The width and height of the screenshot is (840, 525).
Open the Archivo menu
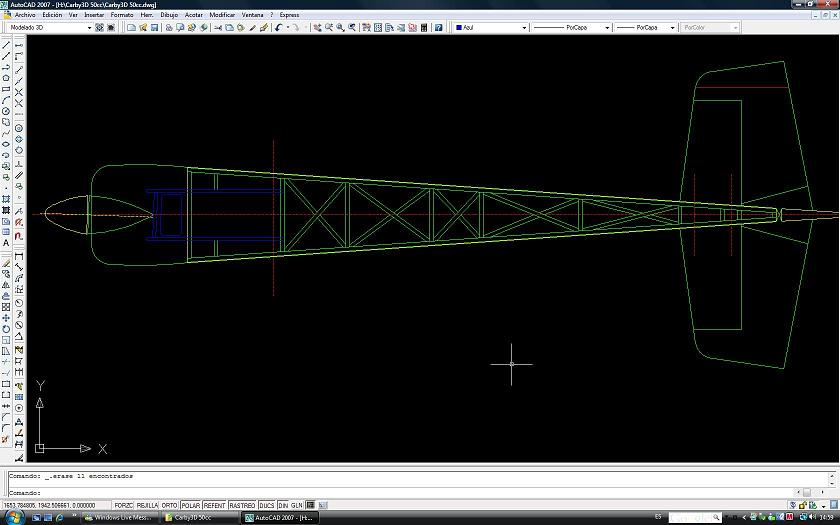click(25, 15)
